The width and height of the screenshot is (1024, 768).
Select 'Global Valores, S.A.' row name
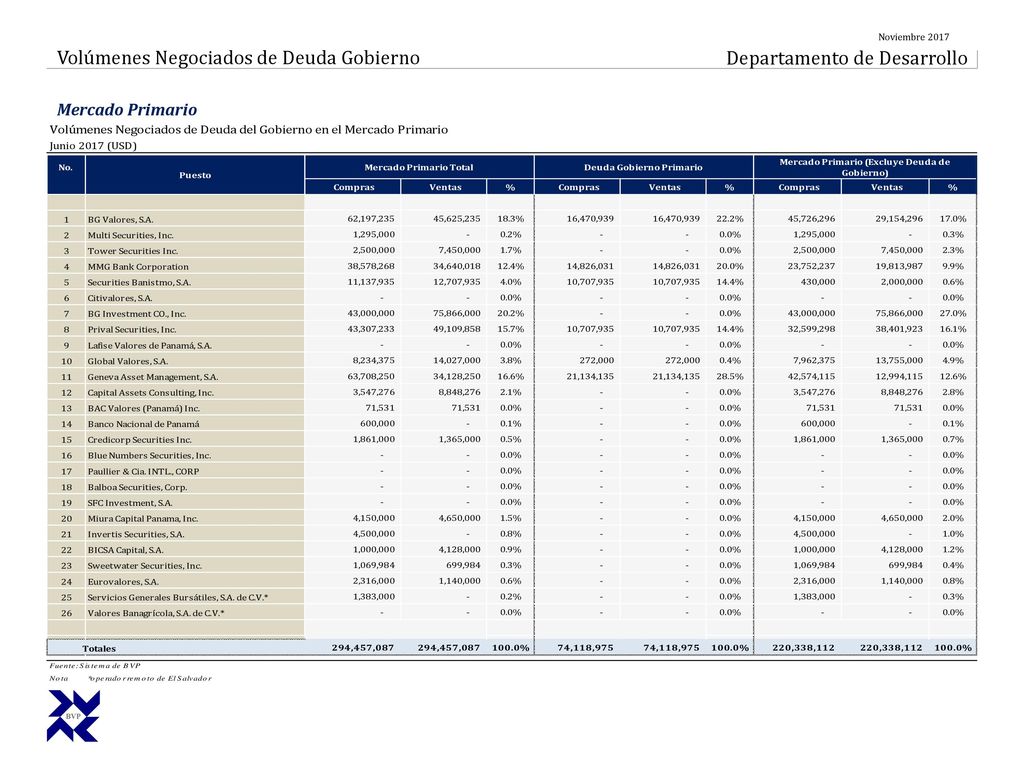(x=128, y=361)
